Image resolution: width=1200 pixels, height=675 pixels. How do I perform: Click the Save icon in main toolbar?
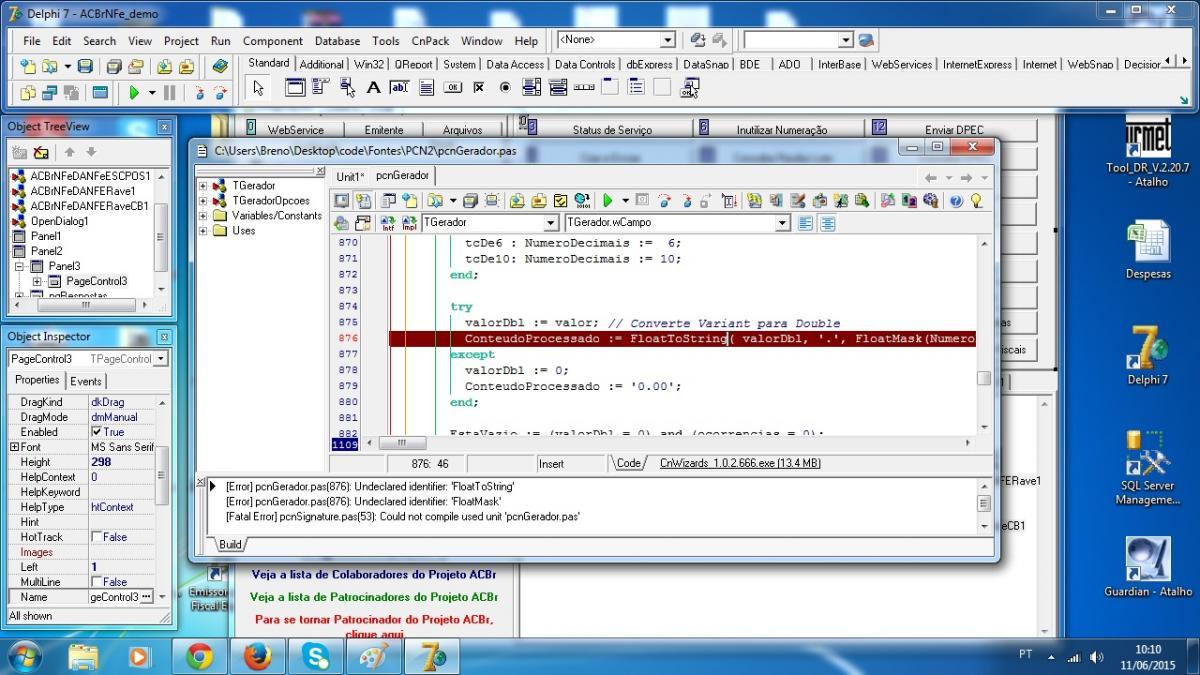85,66
